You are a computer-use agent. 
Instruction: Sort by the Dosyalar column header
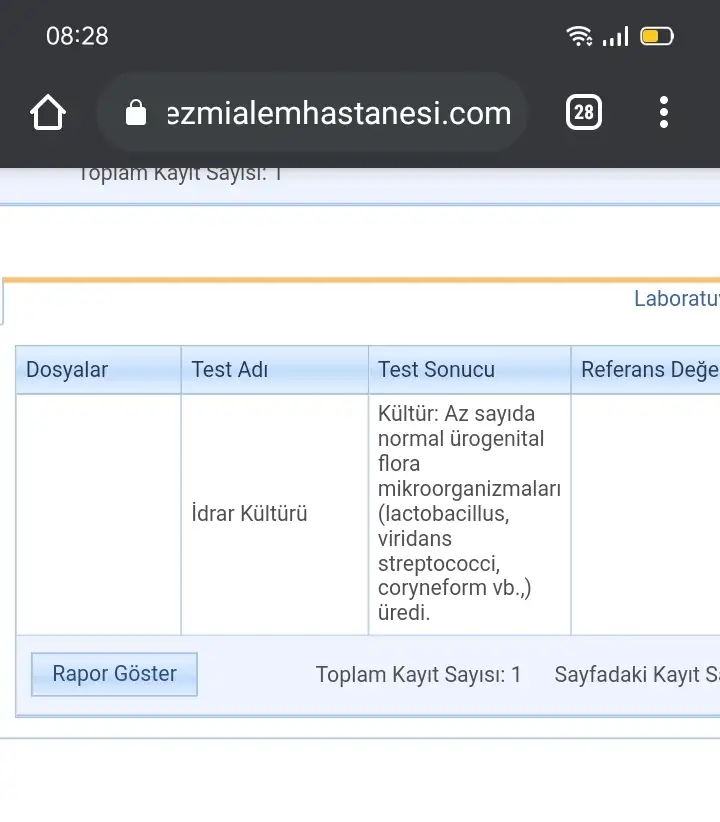(99, 370)
